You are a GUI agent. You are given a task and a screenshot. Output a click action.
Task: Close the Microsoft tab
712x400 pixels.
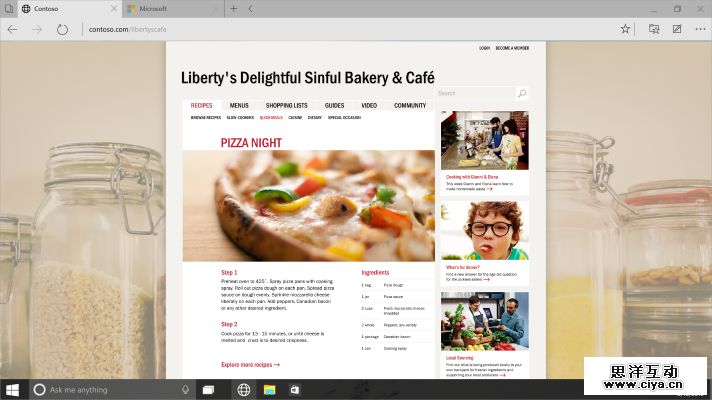point(216,9)
